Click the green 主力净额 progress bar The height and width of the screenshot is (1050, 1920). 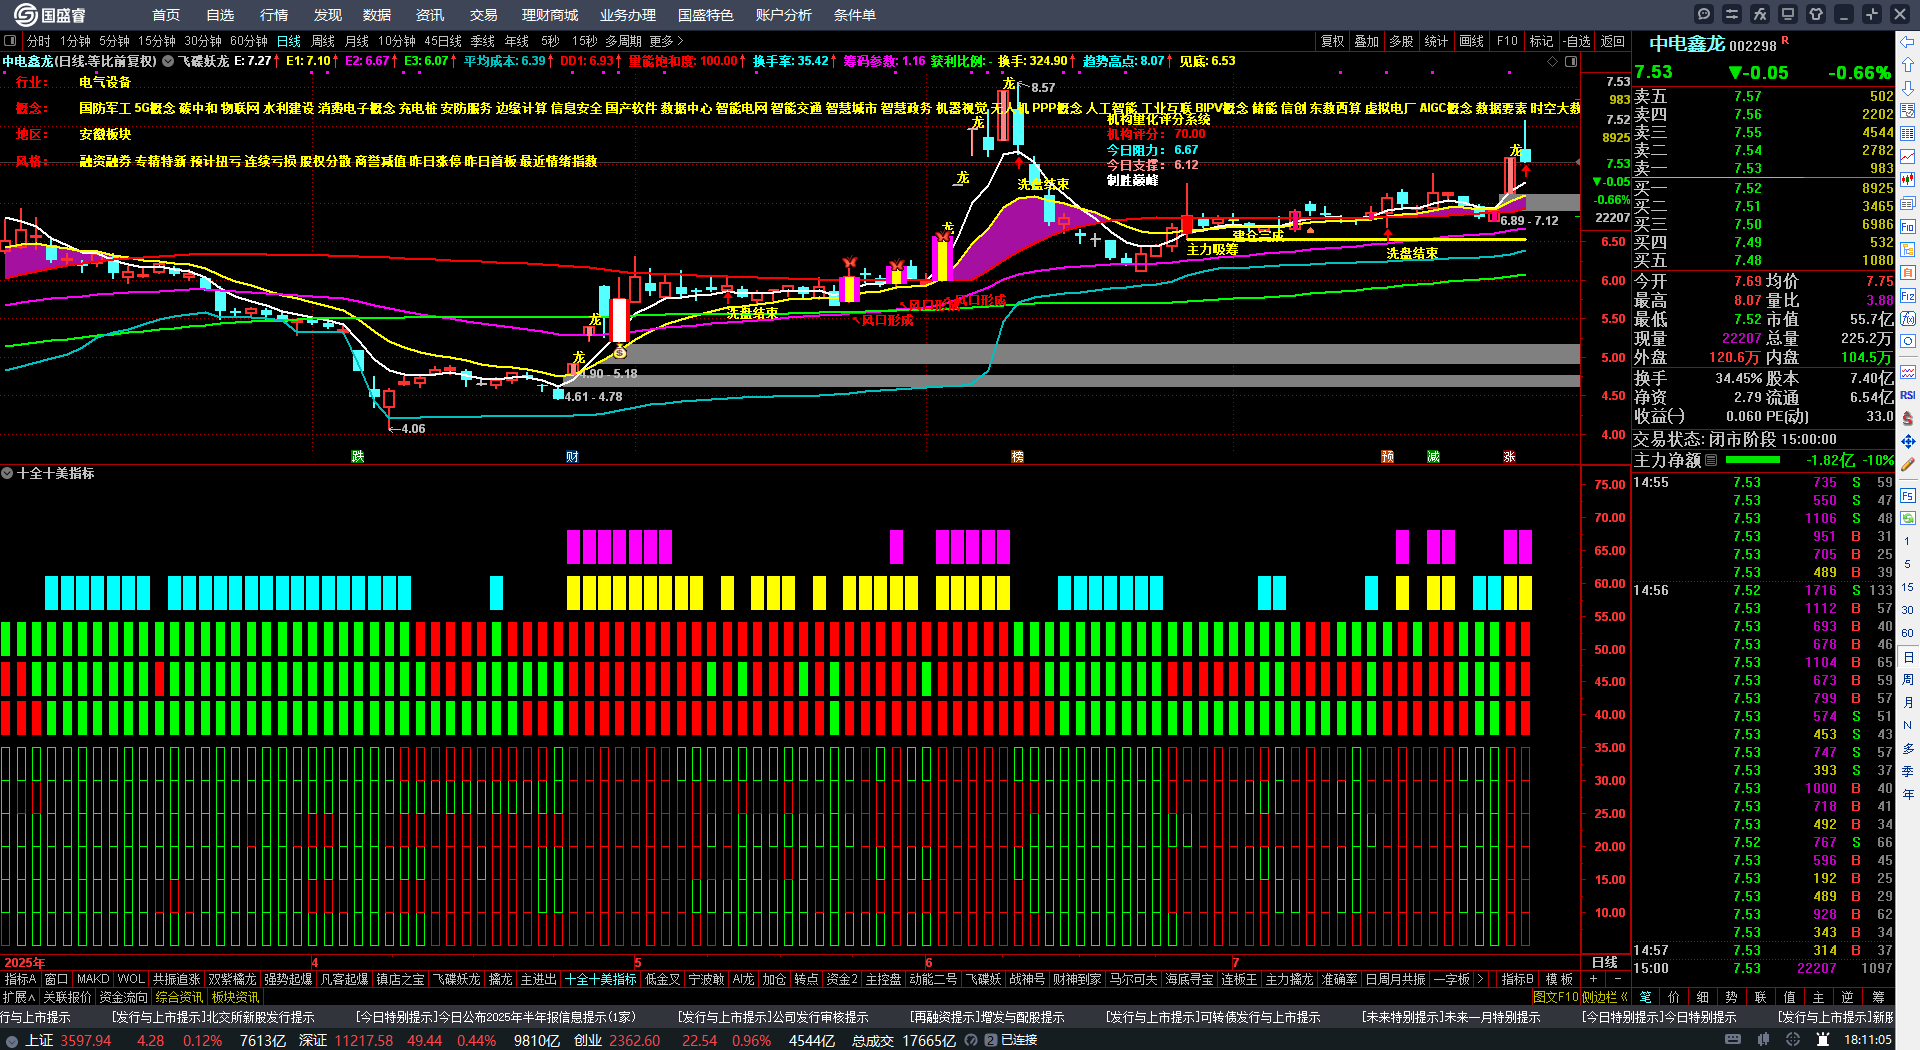pos(1753,460)
